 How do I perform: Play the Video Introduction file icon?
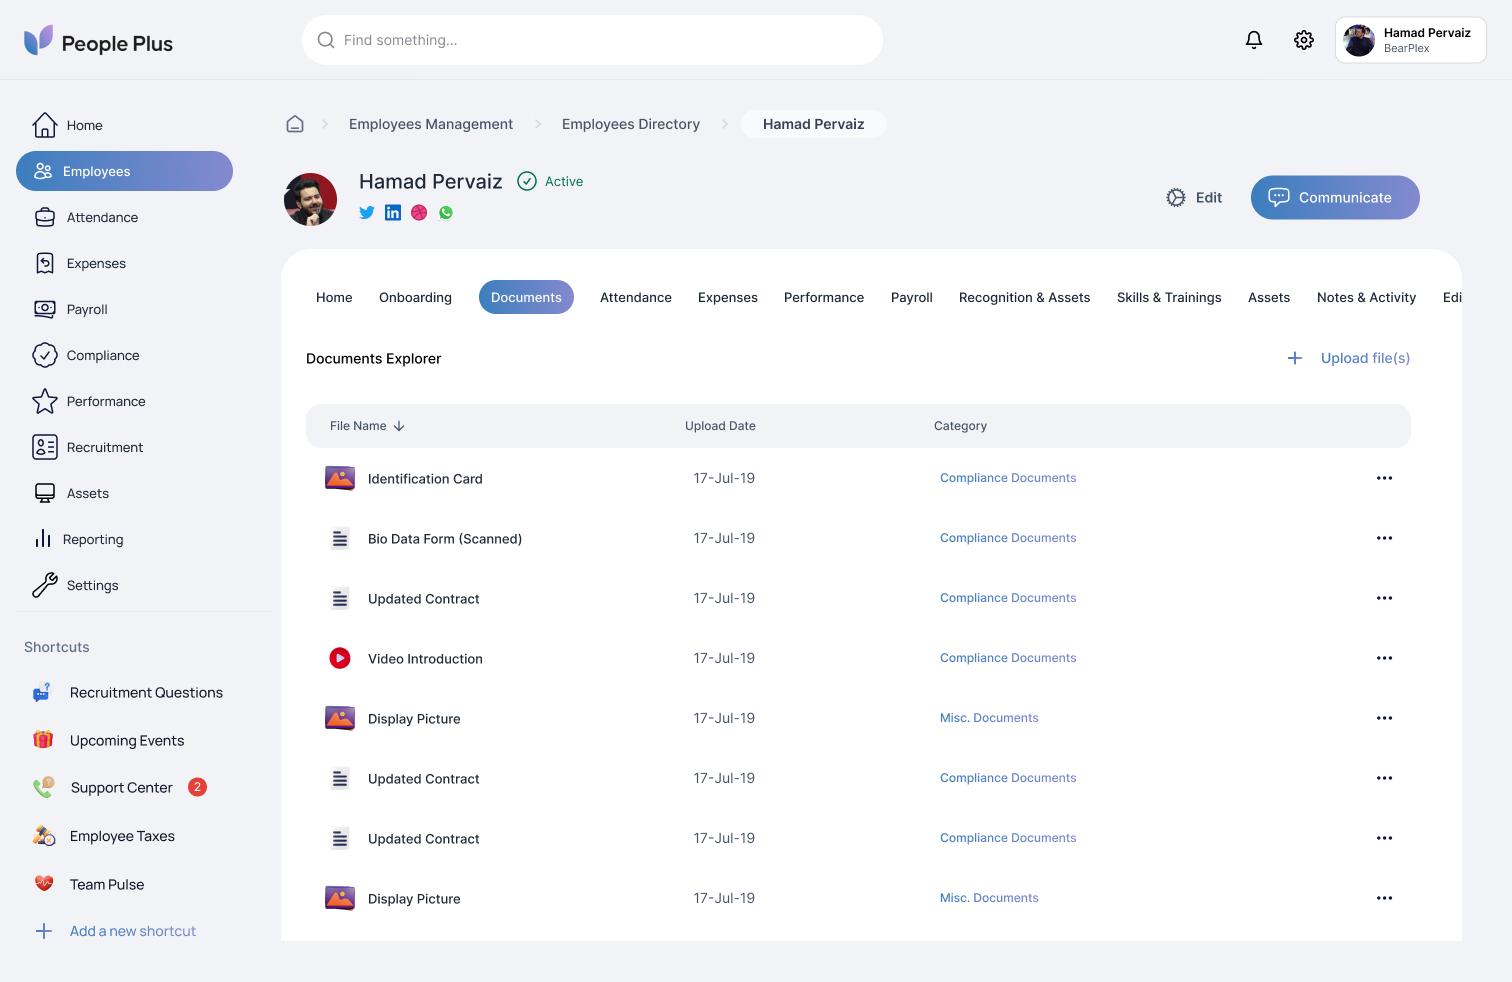click(340, 658)
